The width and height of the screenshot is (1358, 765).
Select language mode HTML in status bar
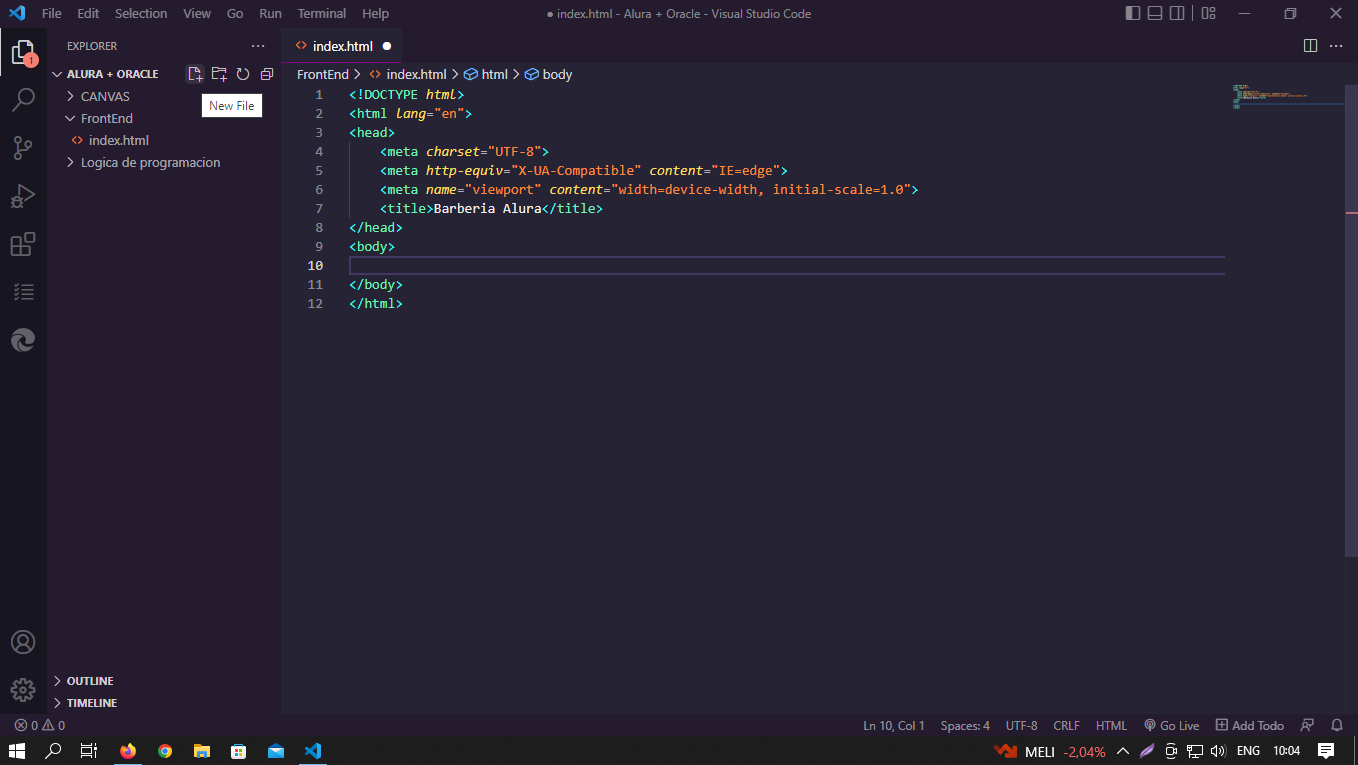tap(1111, 725)
